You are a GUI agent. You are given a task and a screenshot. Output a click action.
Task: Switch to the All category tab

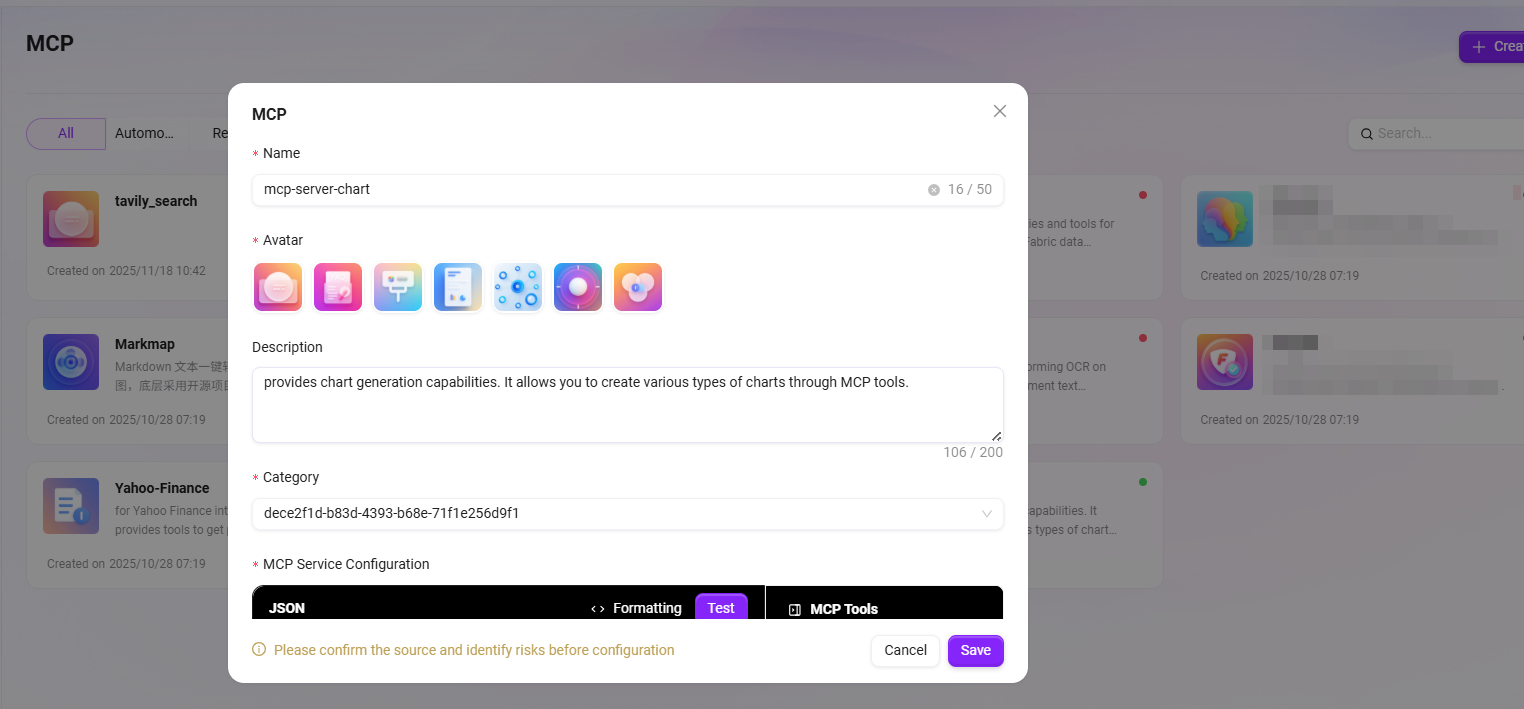(66, 133)
